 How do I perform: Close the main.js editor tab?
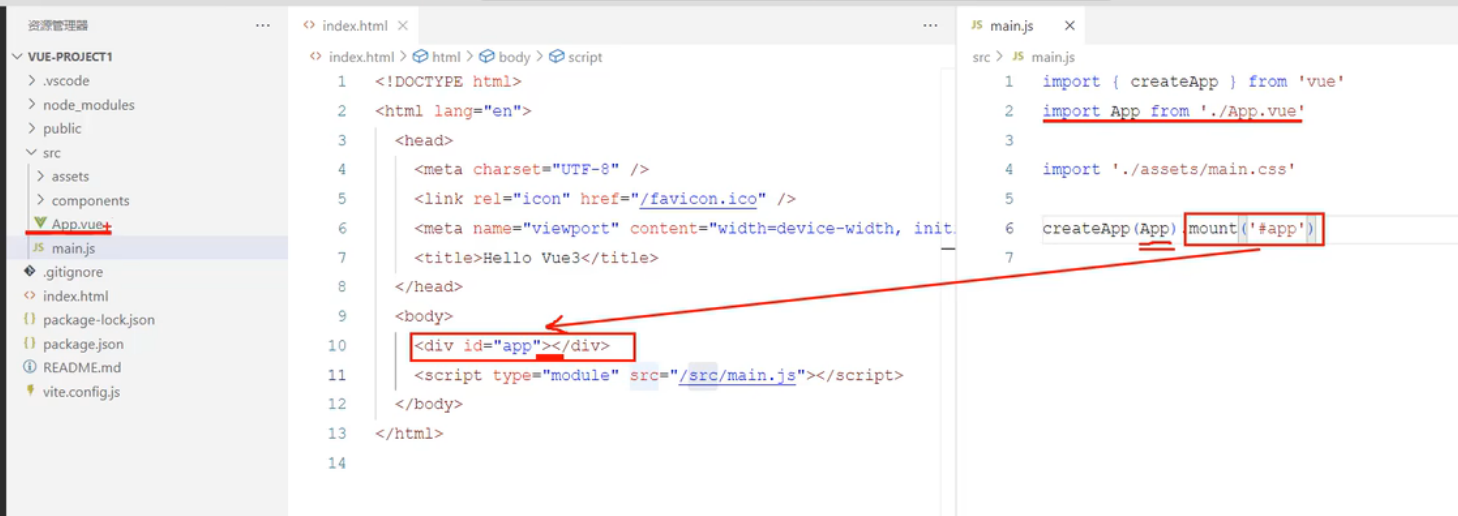(x=1070, y=26)
